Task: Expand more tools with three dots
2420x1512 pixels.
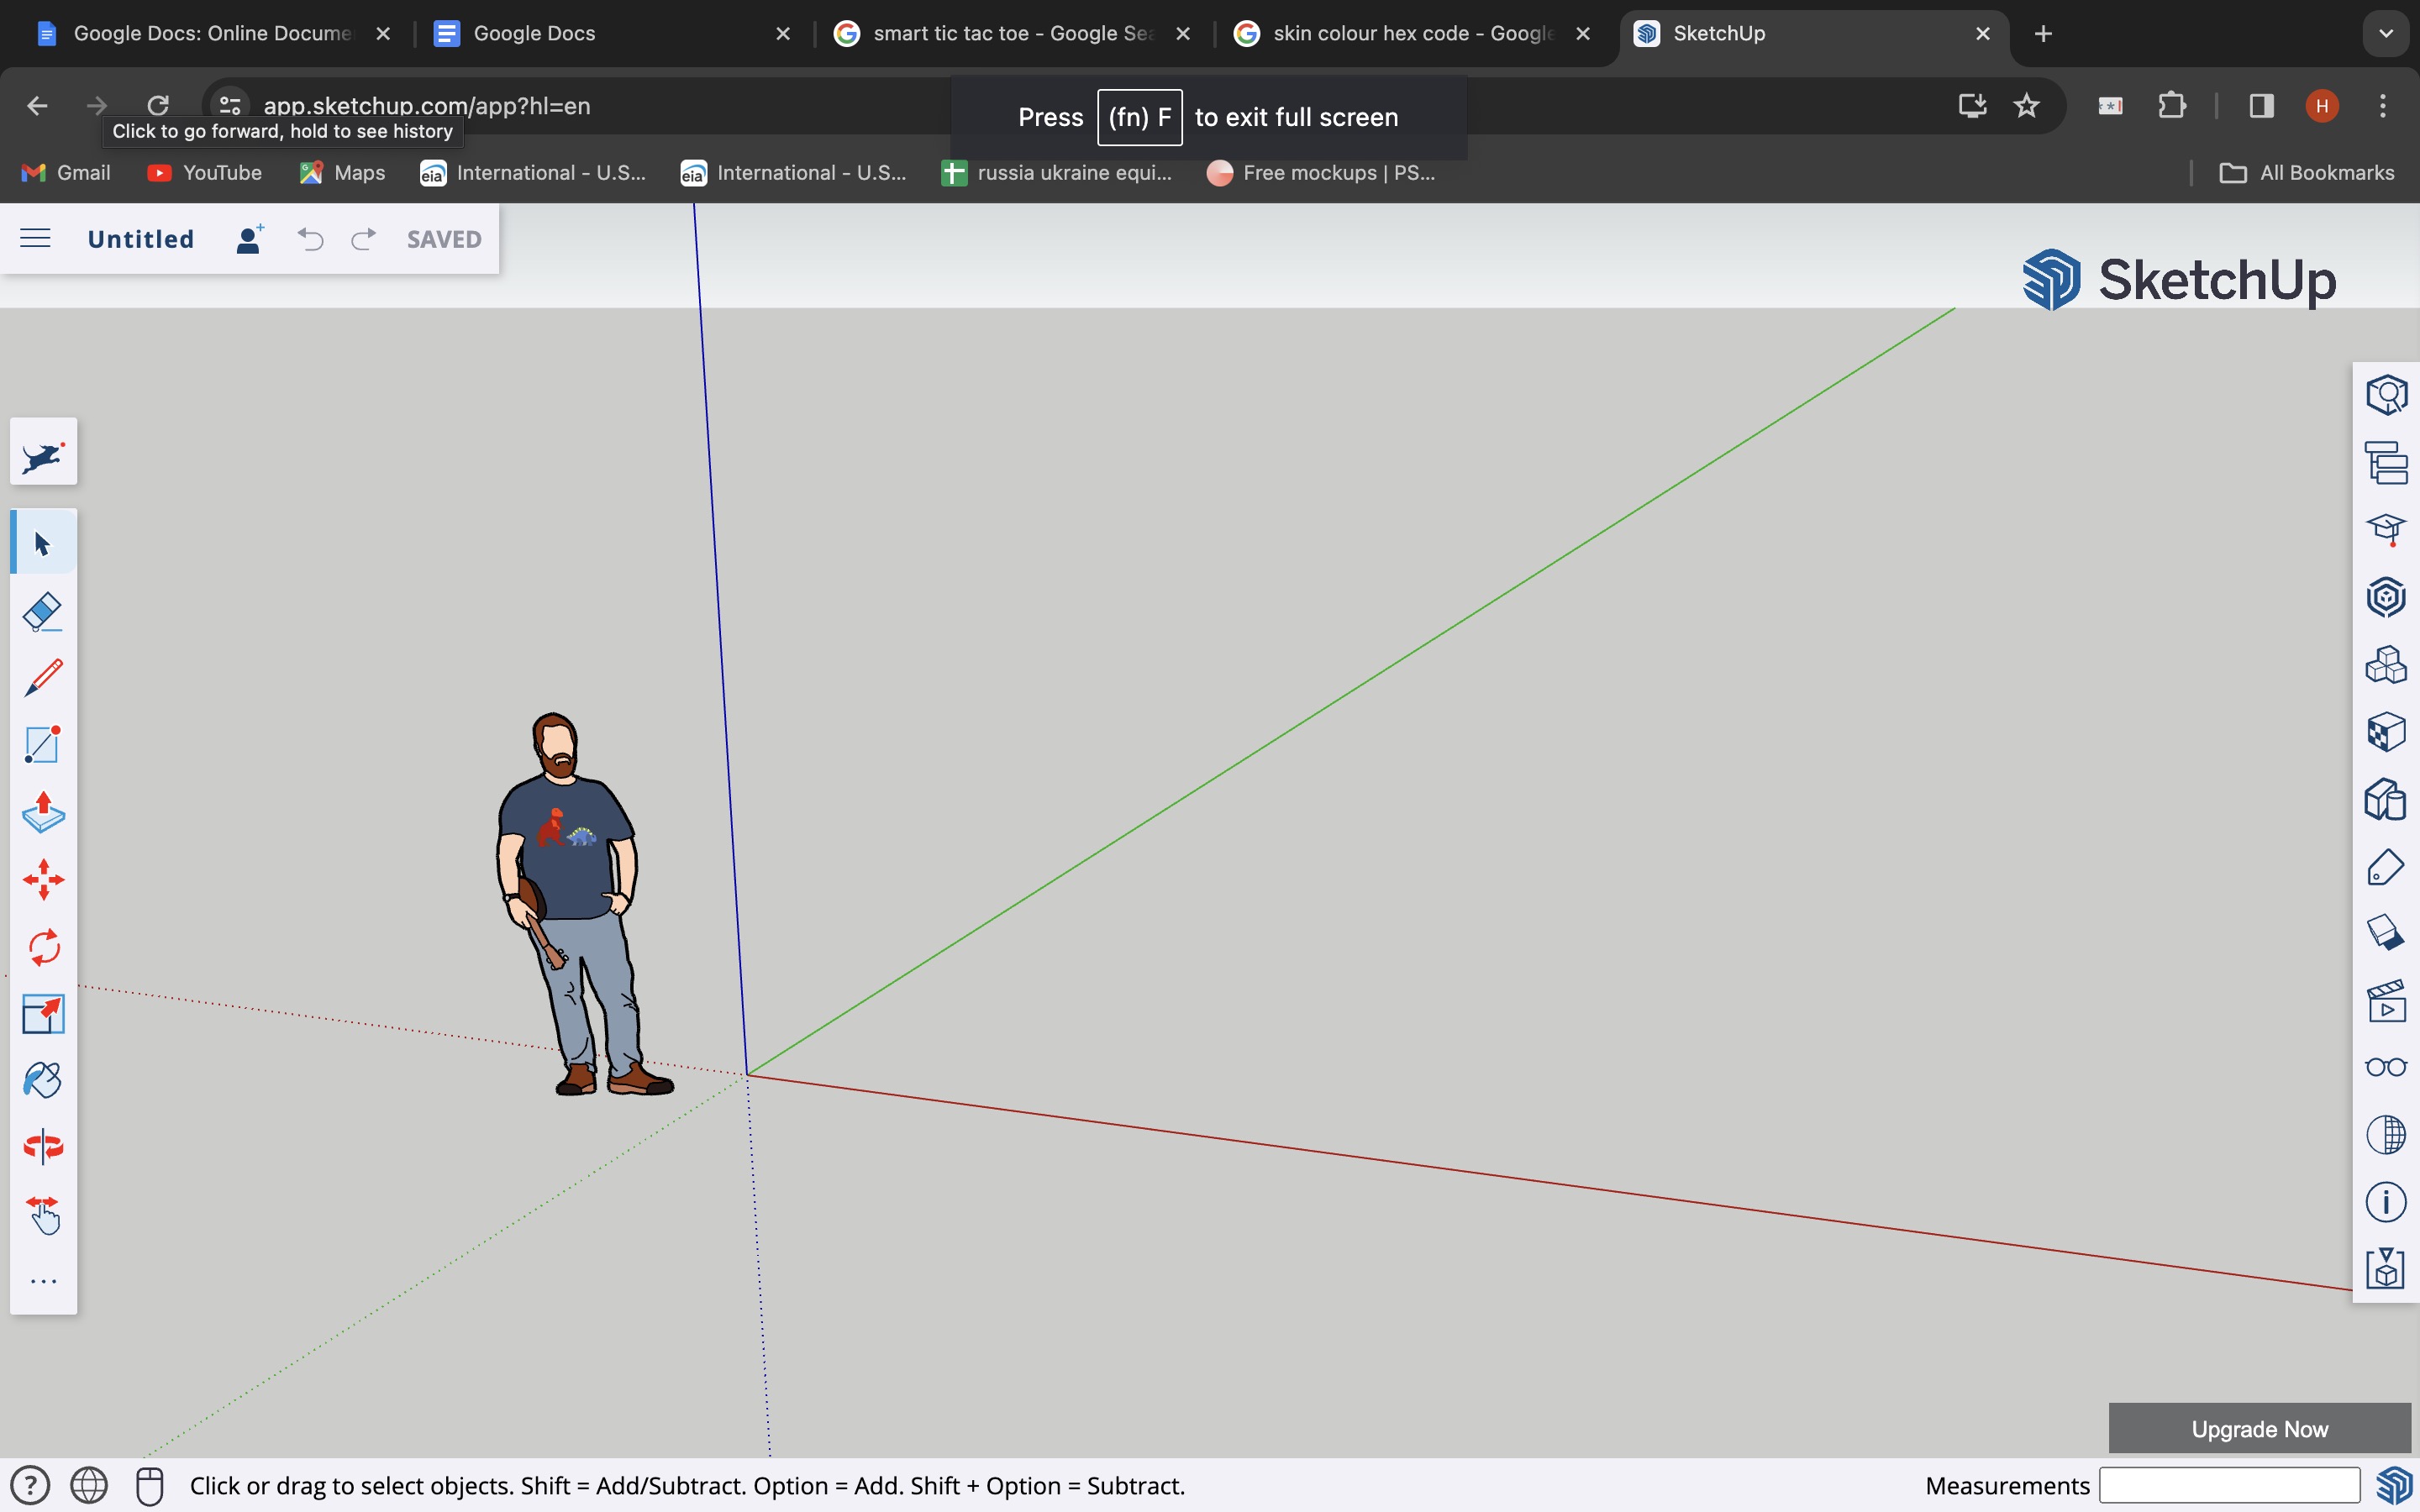Action: point(43,1281)
